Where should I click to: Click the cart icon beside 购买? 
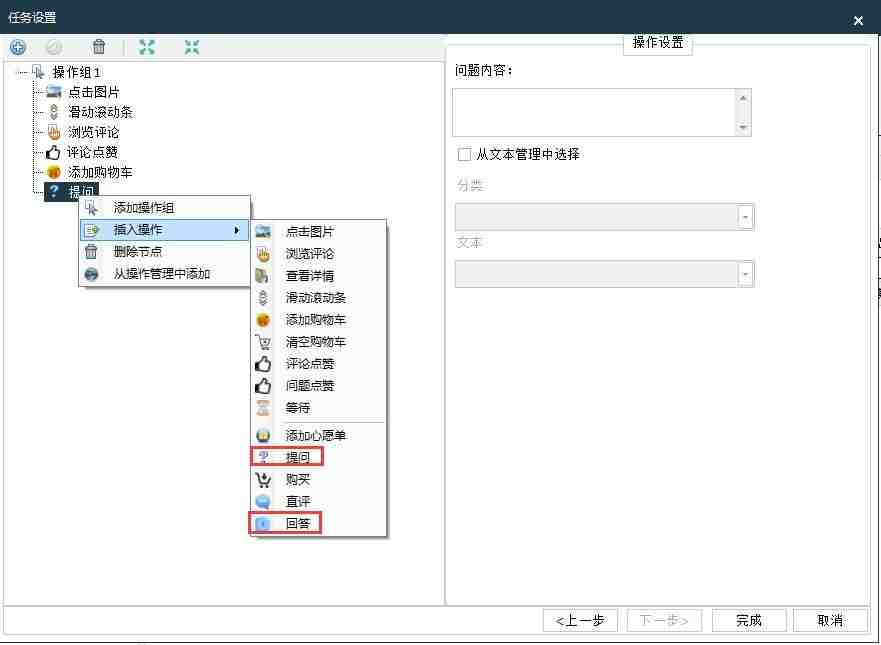coord(263,479)
